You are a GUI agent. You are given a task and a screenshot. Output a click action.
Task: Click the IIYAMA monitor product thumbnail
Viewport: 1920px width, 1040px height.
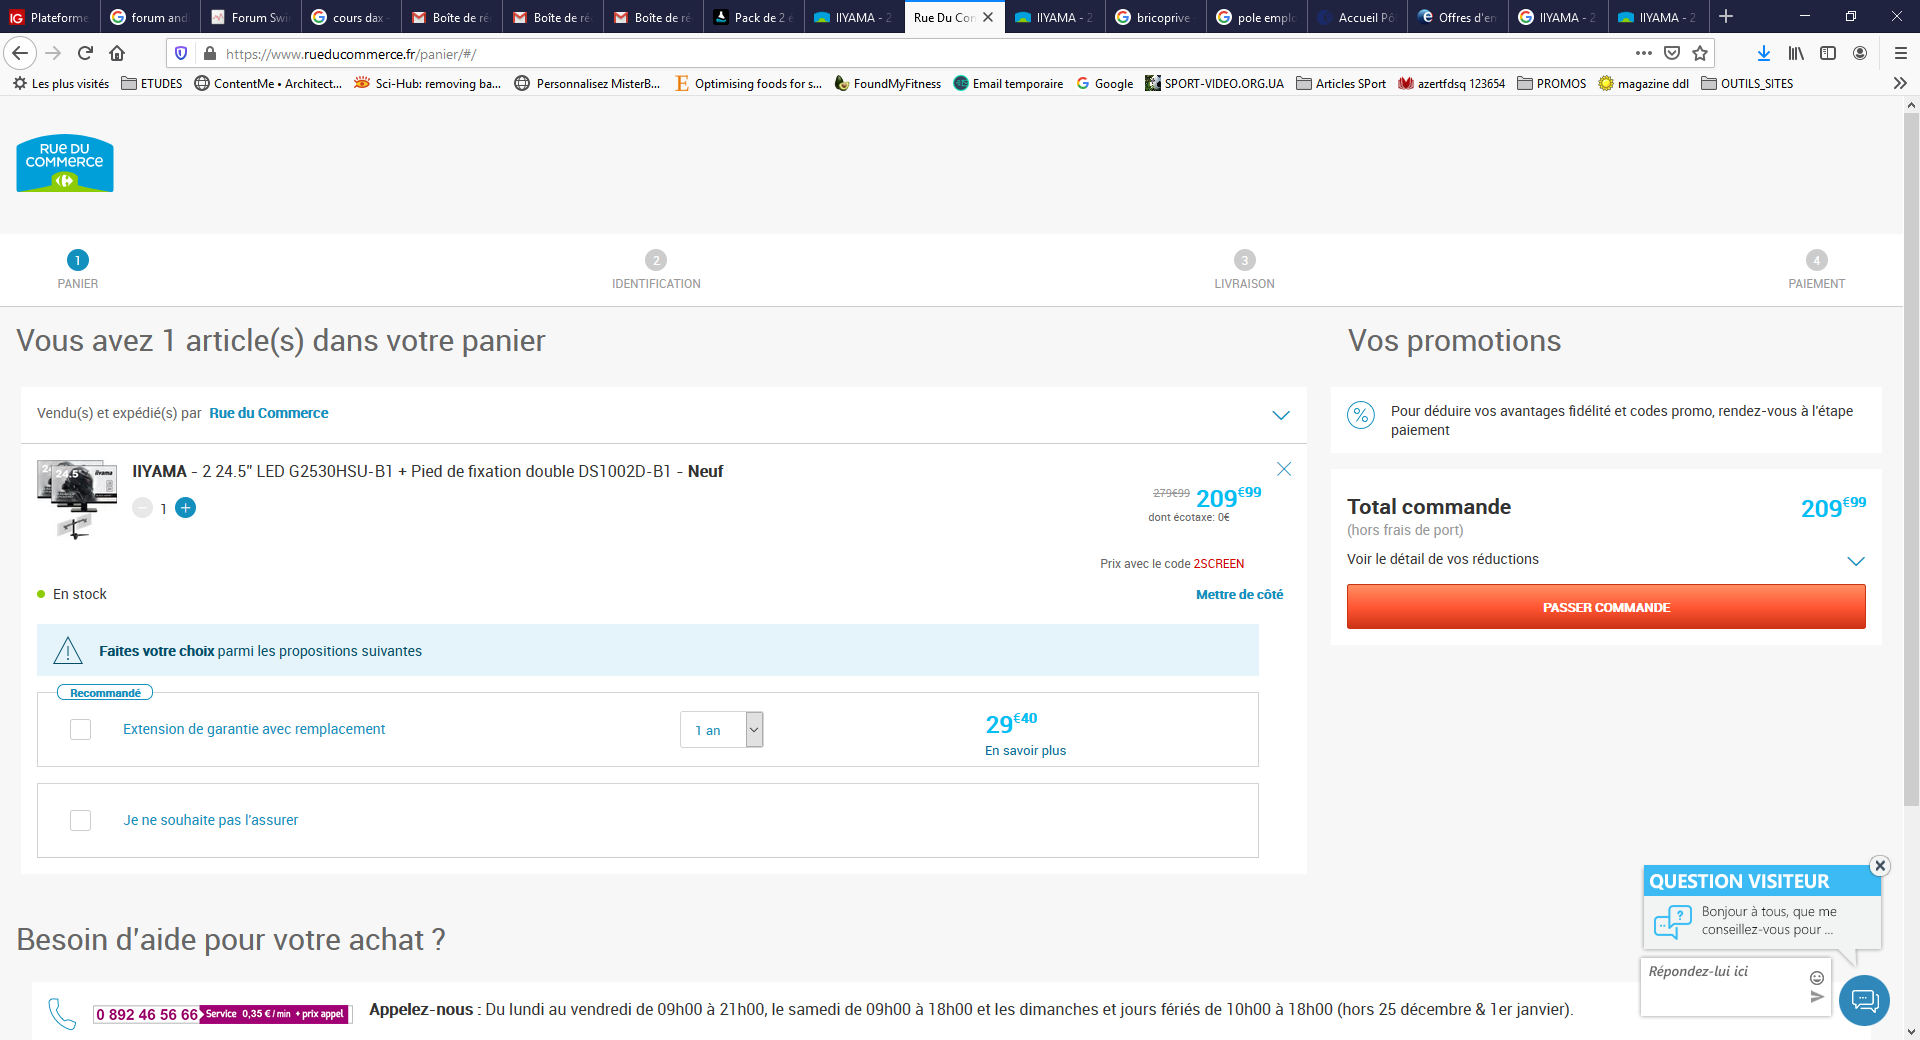pyautogui.click(x=77, y=500)
